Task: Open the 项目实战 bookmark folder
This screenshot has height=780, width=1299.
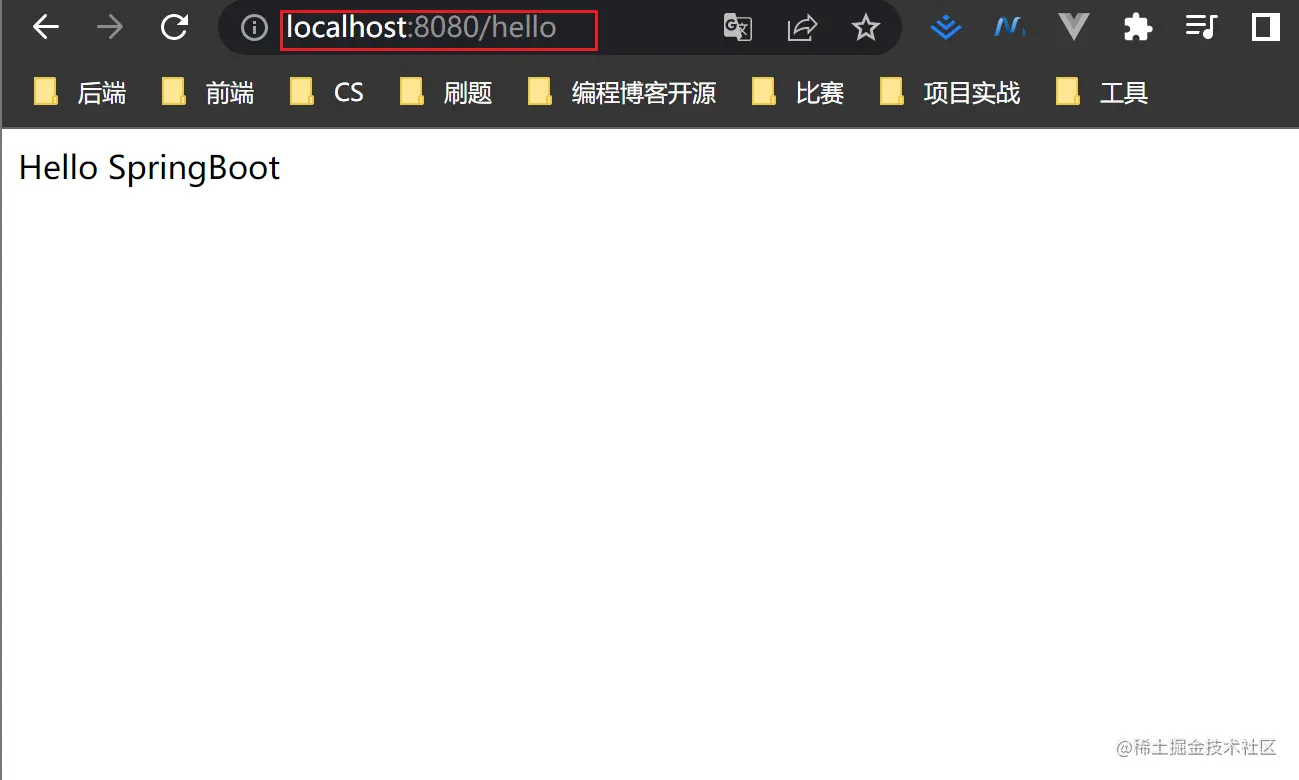Action: click(x=950, y=93)
